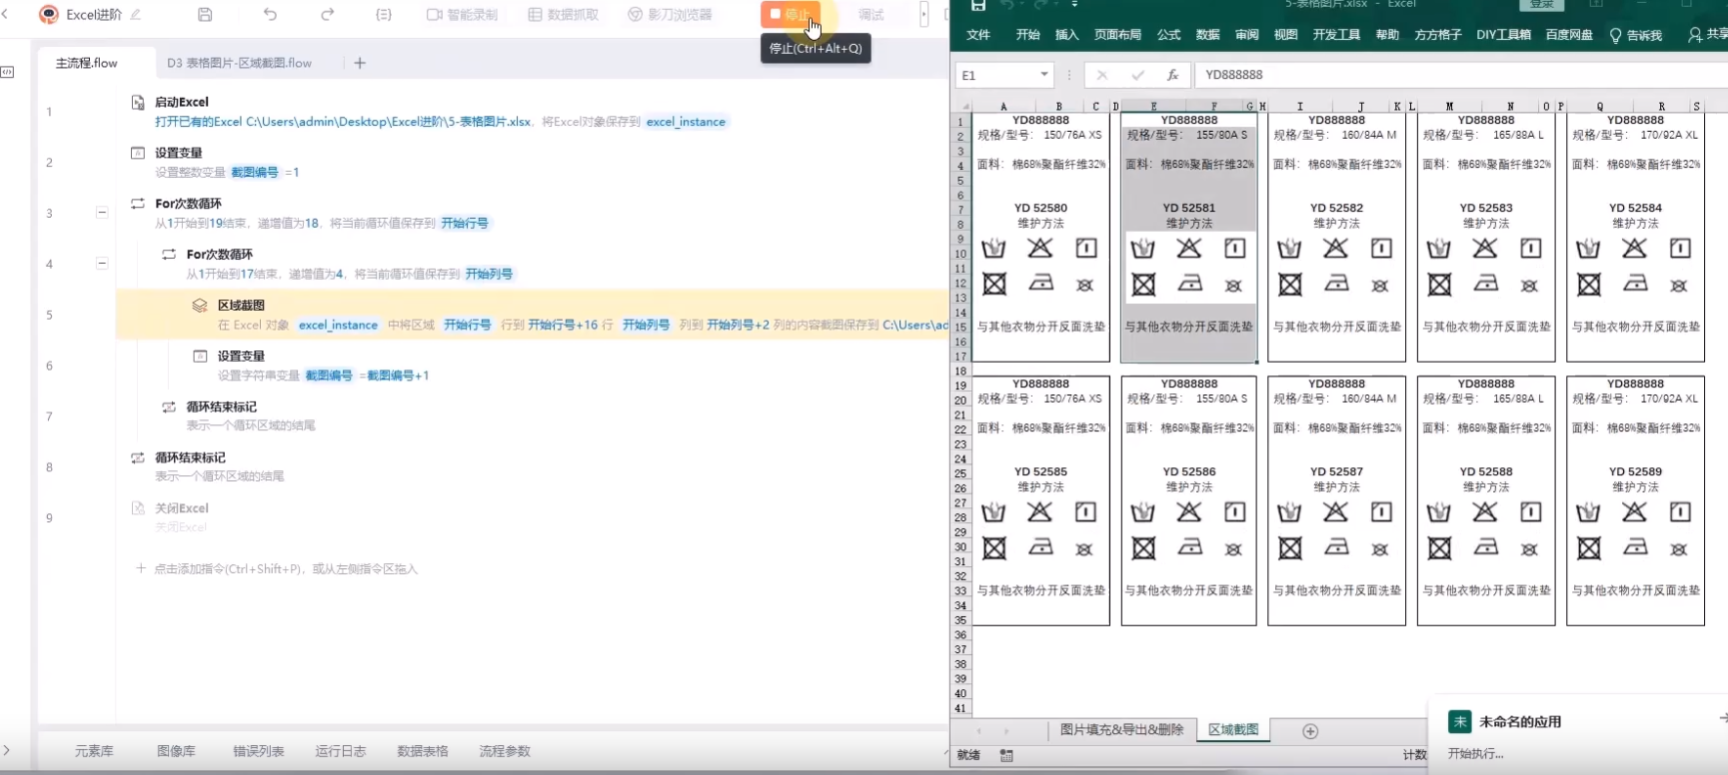Click the insert function fx icon
This screenshot has width=1728, height=775.
[1172, 75]
